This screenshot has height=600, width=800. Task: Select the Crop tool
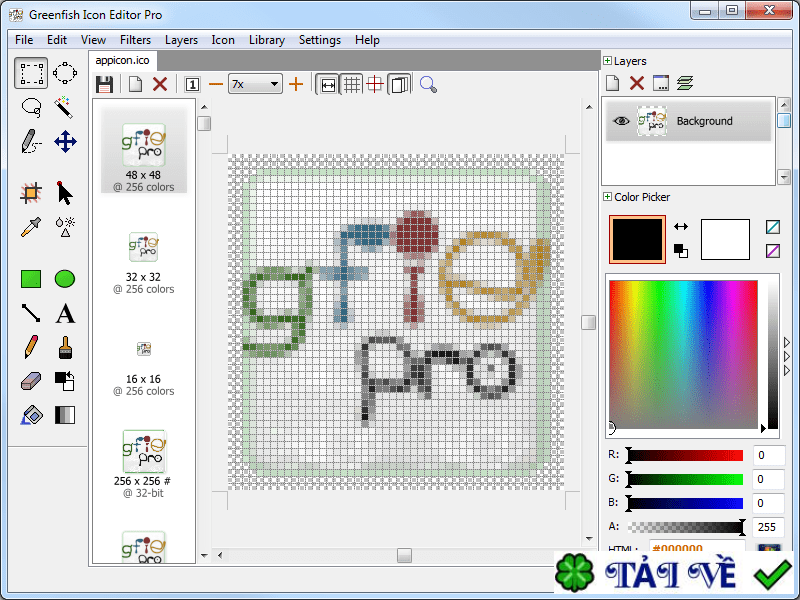click(31, 193)
